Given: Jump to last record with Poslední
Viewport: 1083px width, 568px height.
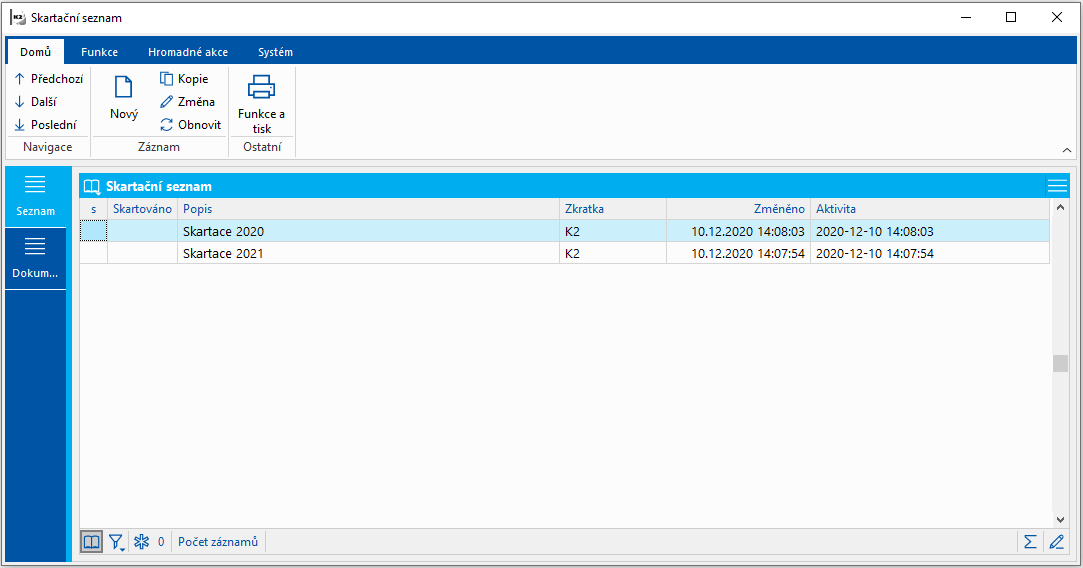Looking at the screenshot, I should tap(46, 124).
